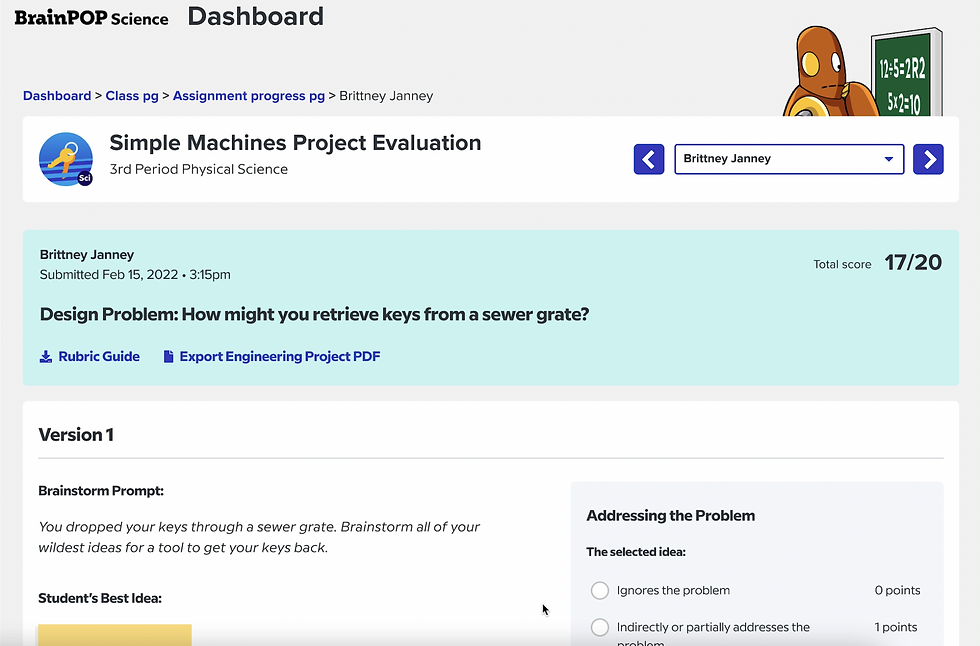The height and width of the screenshot is (646, 980).
Task: Click the Rubric Guide download icon
Action: [46, 357]
